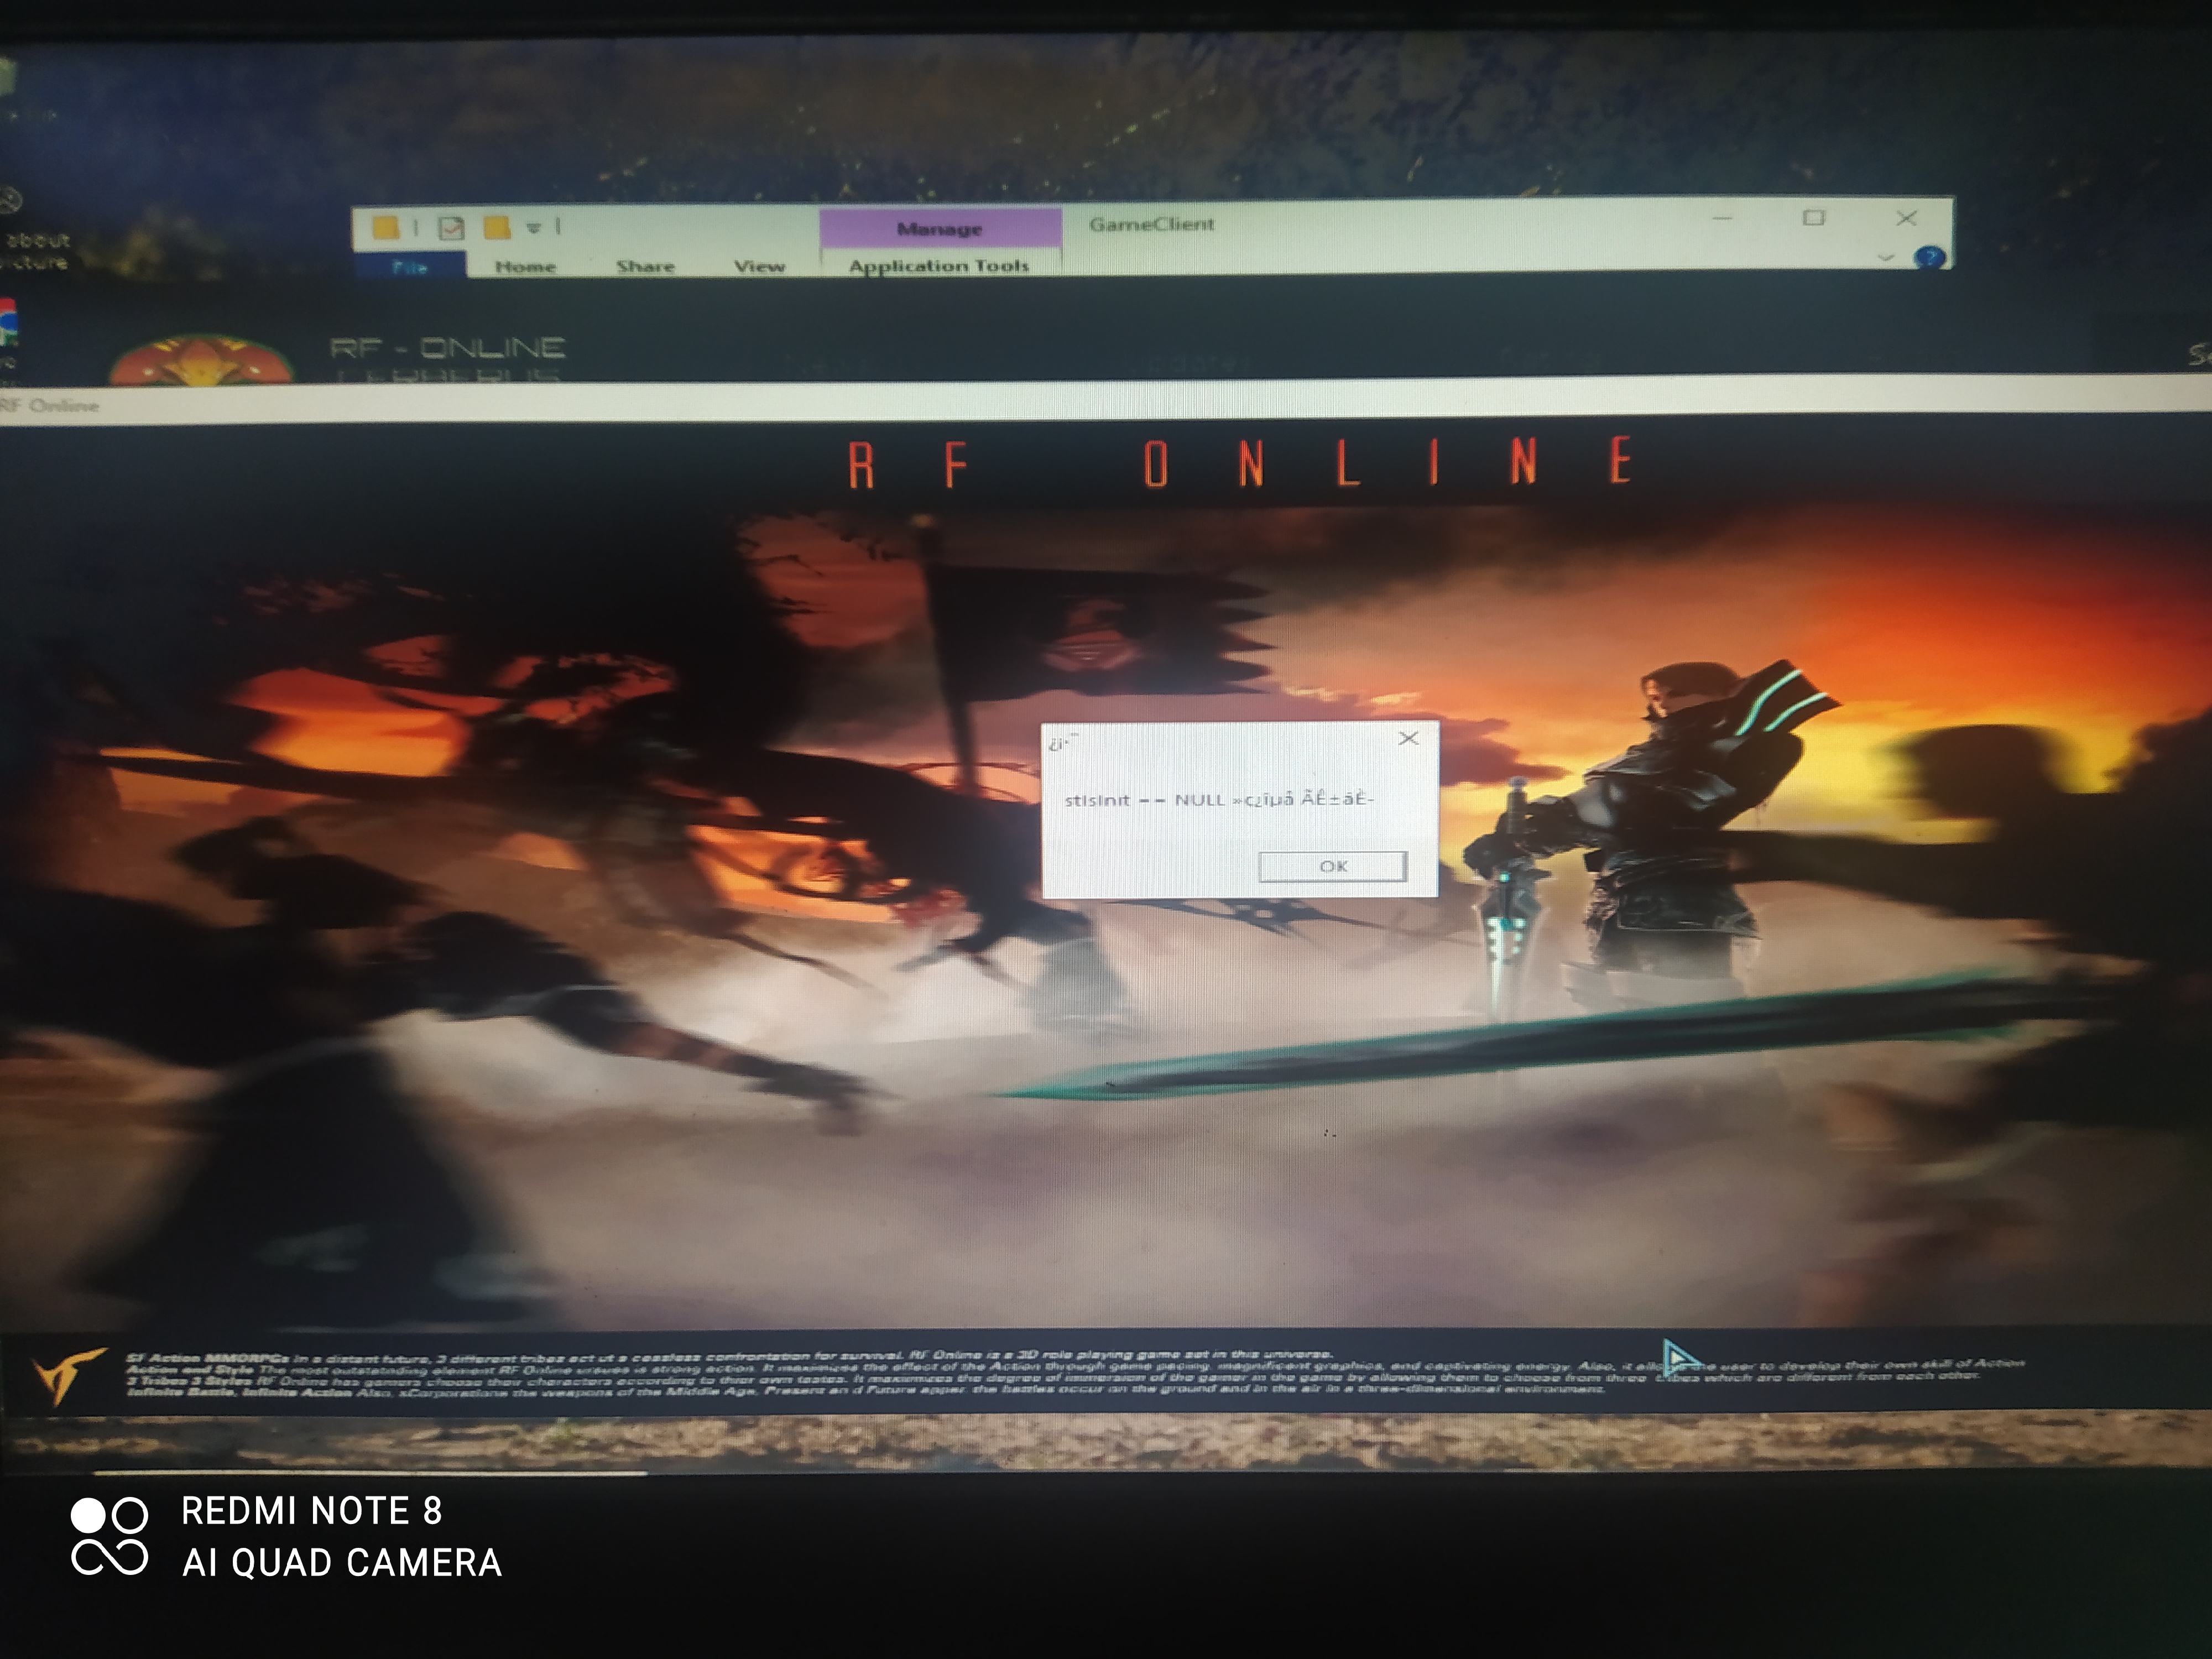The width and height of the screenshot is (2212, 1659).
Task: Switch to the View ribbon tab
Action: tap(759, 266)
